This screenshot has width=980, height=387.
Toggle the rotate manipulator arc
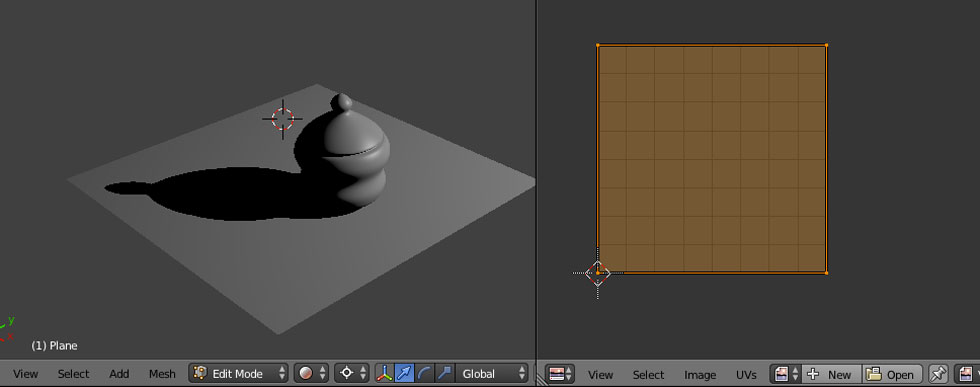pos(424,374)
